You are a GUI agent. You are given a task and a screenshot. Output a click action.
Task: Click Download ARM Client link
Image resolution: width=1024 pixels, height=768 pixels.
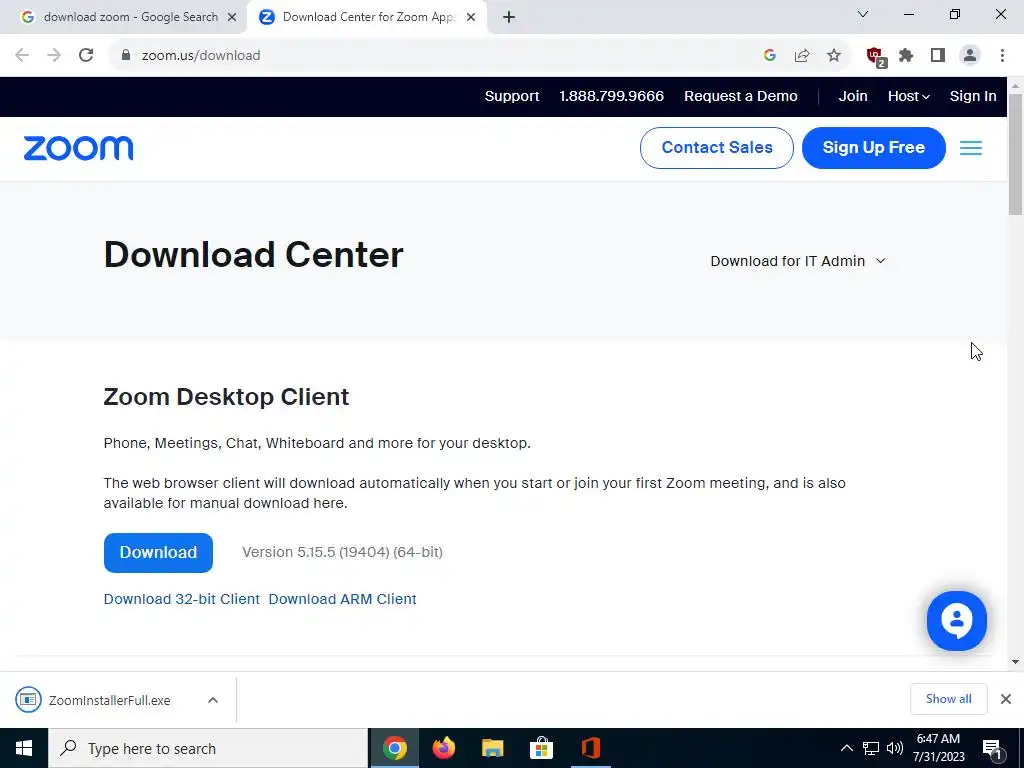(x=342, y=599)
